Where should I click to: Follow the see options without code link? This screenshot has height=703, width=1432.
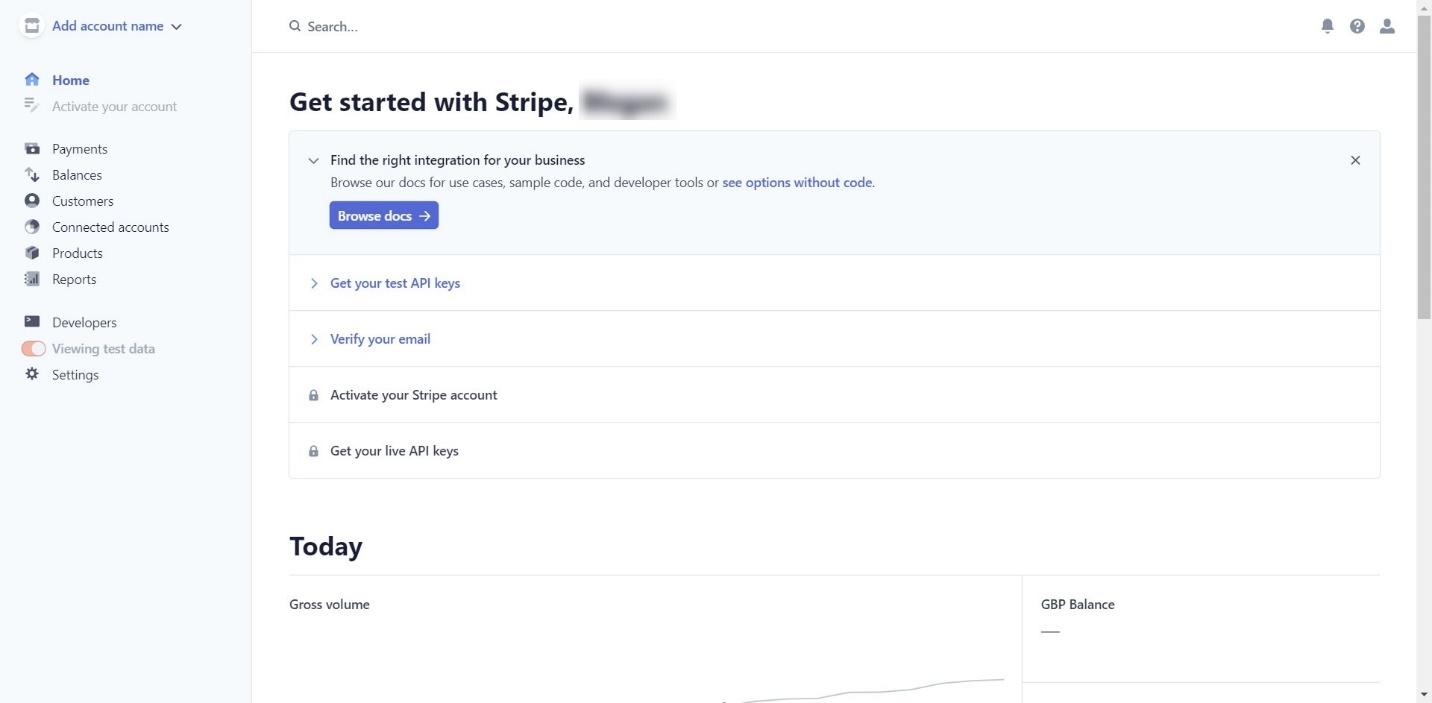pos(797,183)
